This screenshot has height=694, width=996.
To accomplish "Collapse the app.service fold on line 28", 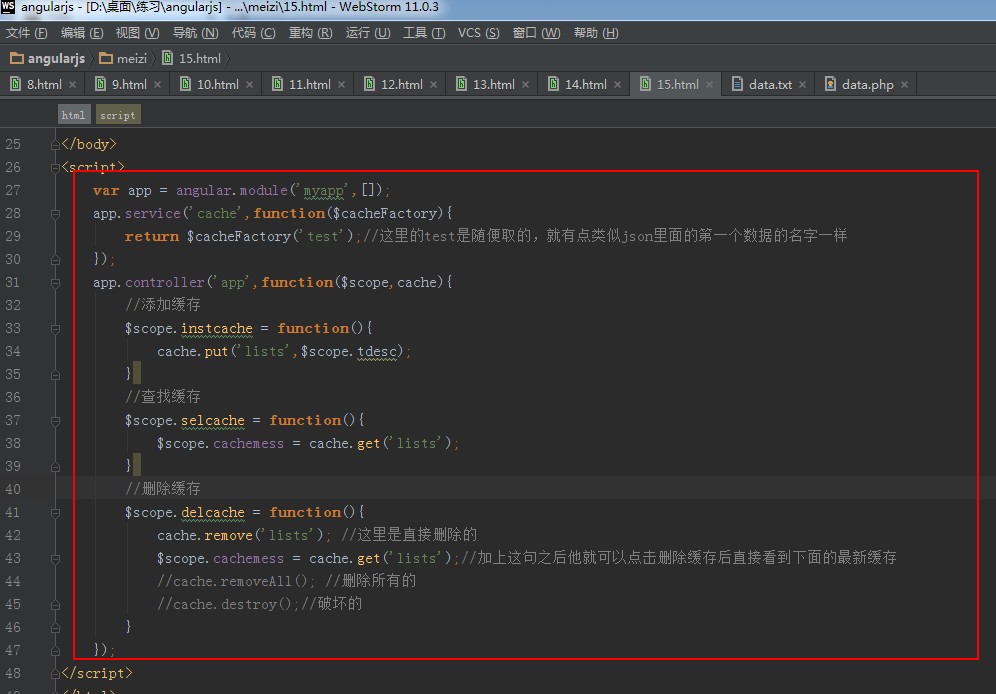I will point(55,214).
